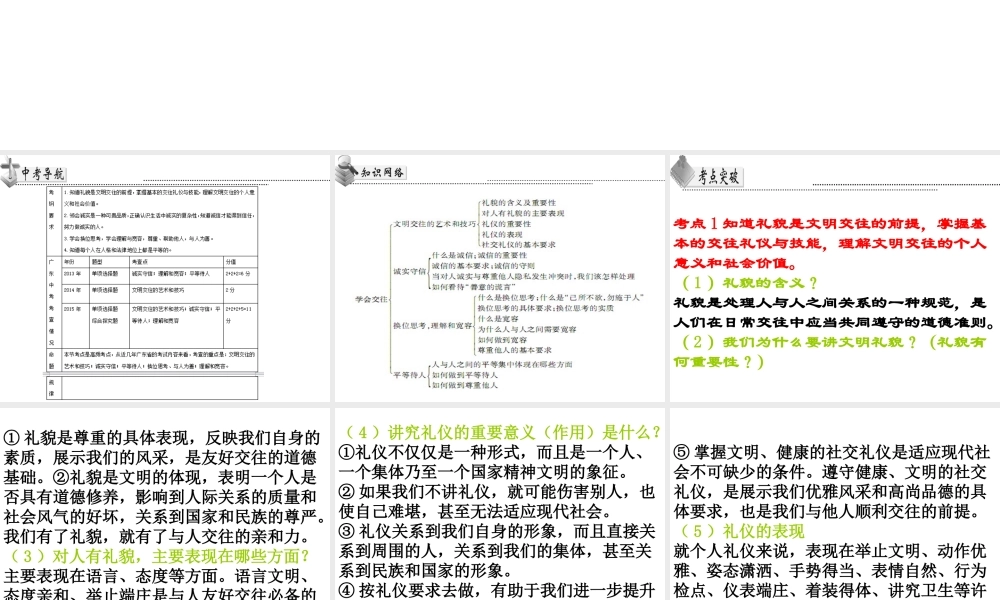Select paragraph starting ①礼貌是尊重的具体表现
This screenshot has width=1000, height=600.
tap(164, 487)
